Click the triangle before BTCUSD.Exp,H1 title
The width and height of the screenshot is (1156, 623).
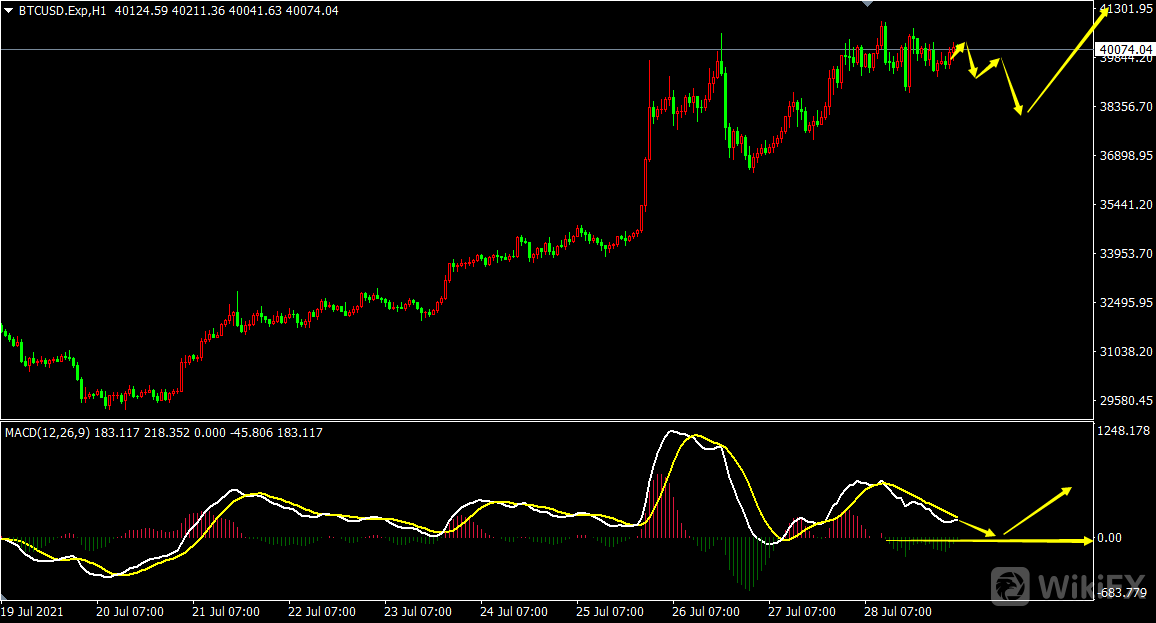point(9,10)
